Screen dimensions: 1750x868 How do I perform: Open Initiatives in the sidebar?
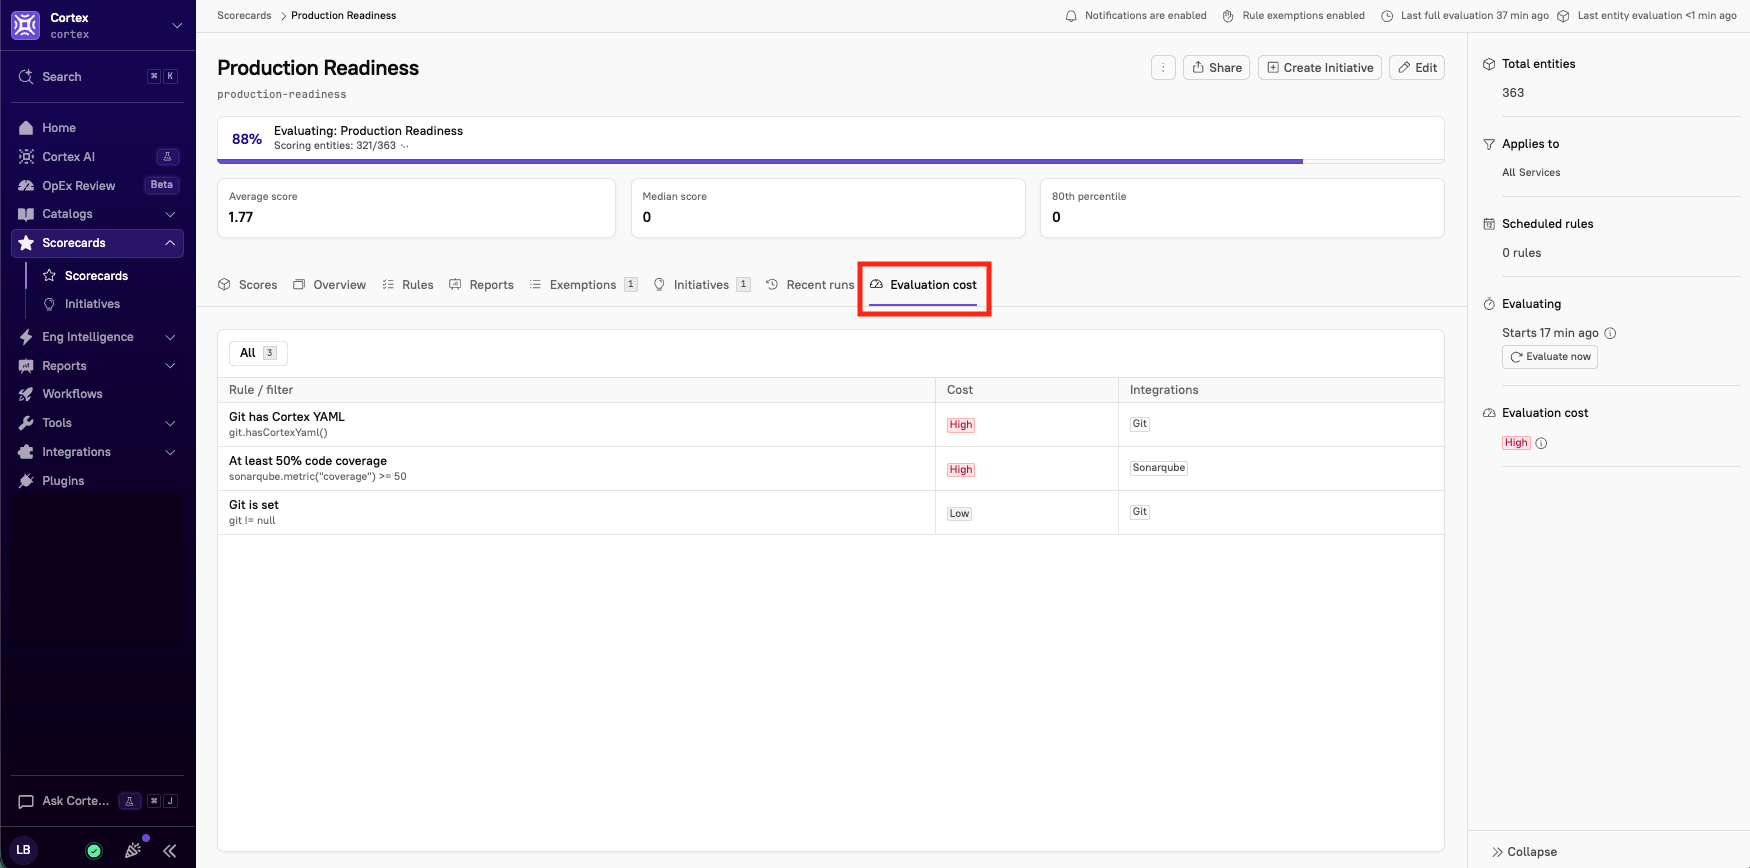[92, 304]
